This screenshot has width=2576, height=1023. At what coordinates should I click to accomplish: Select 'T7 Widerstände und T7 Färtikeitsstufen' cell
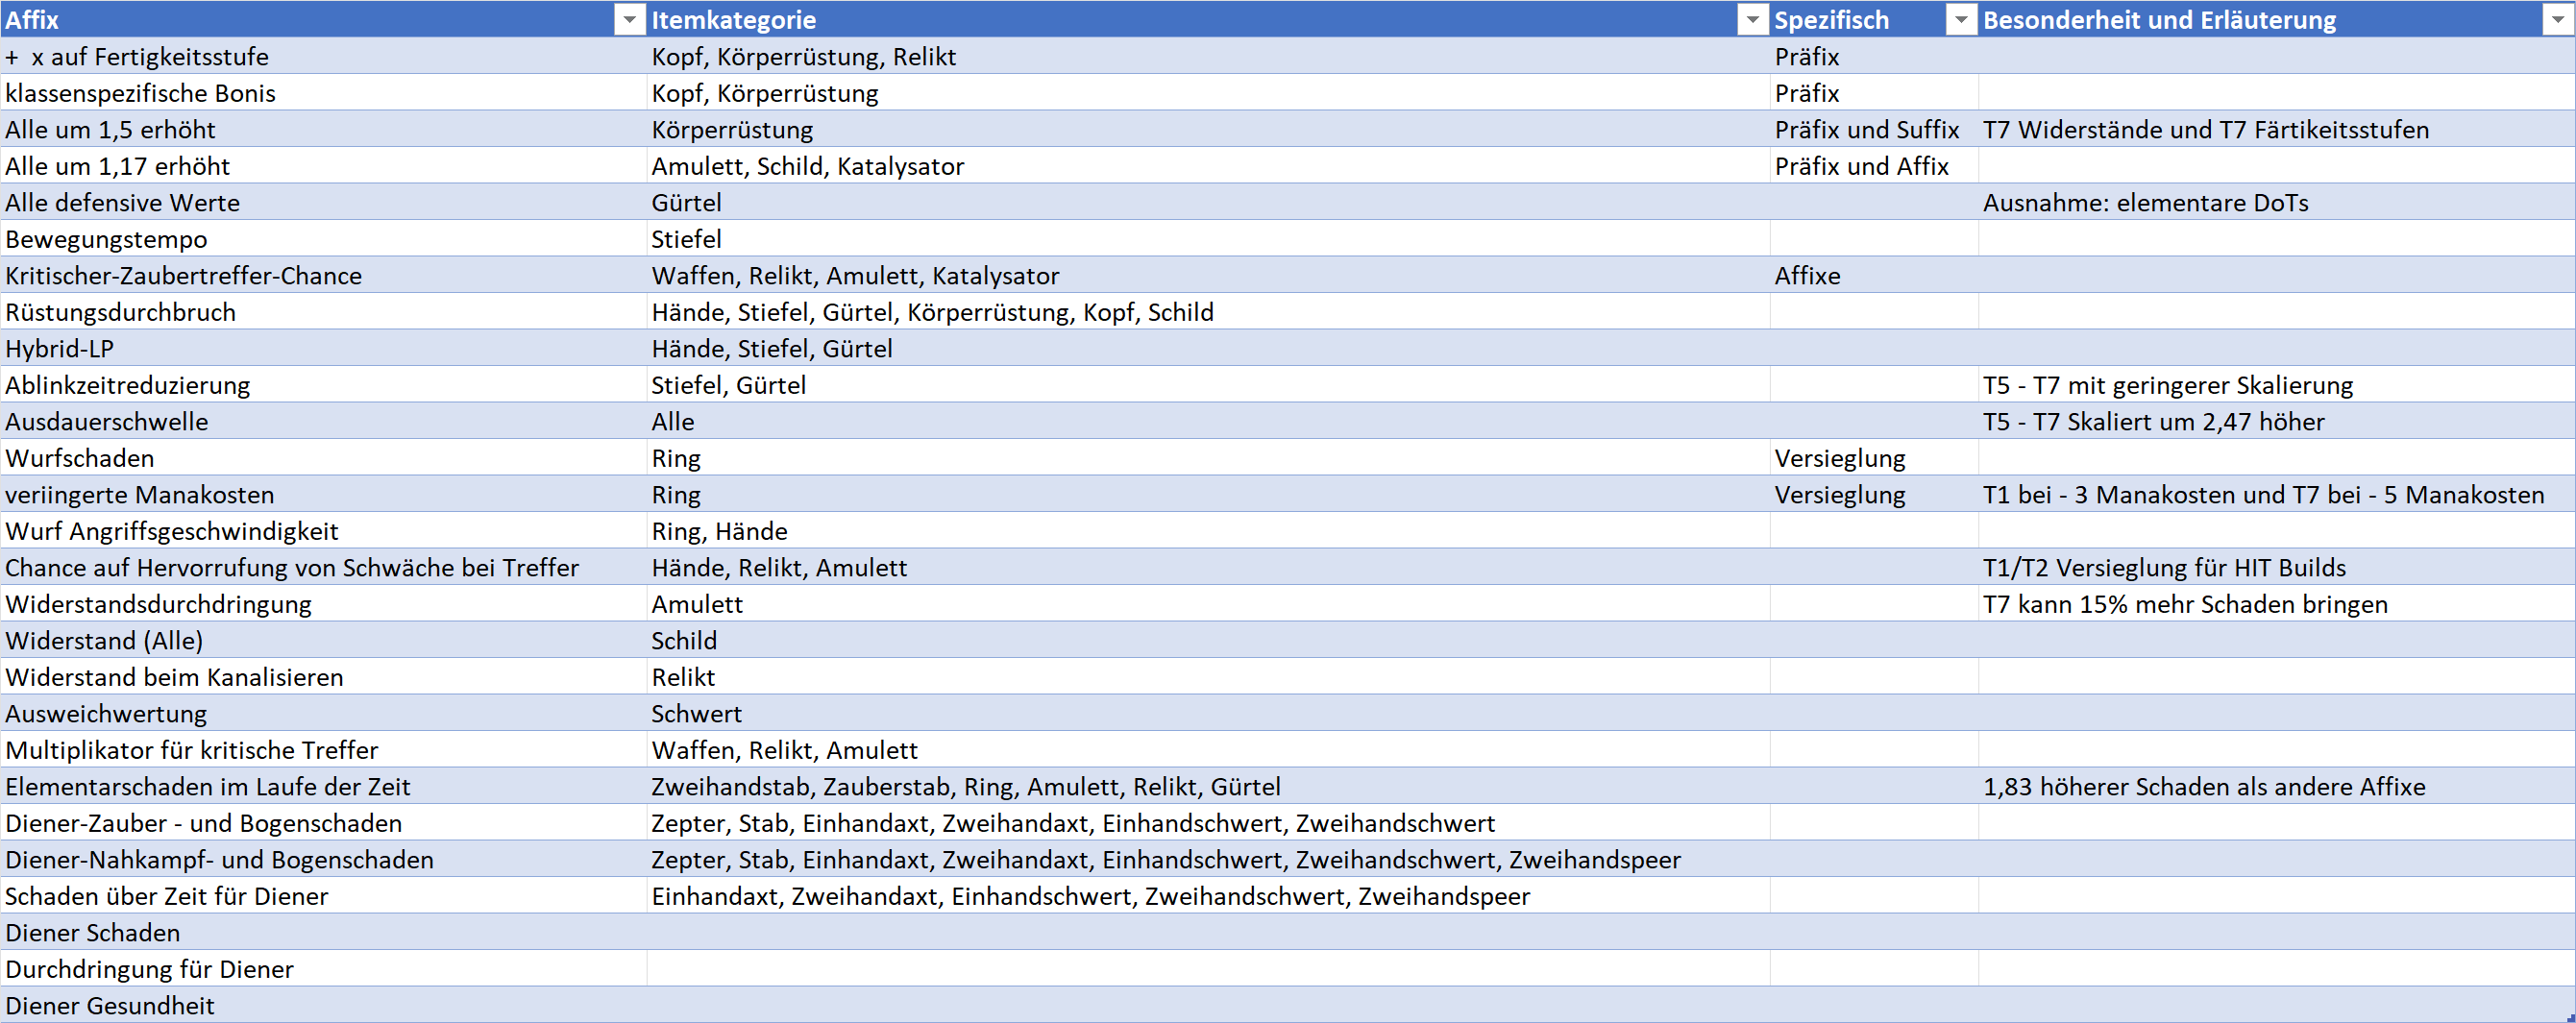(2276, 129)
